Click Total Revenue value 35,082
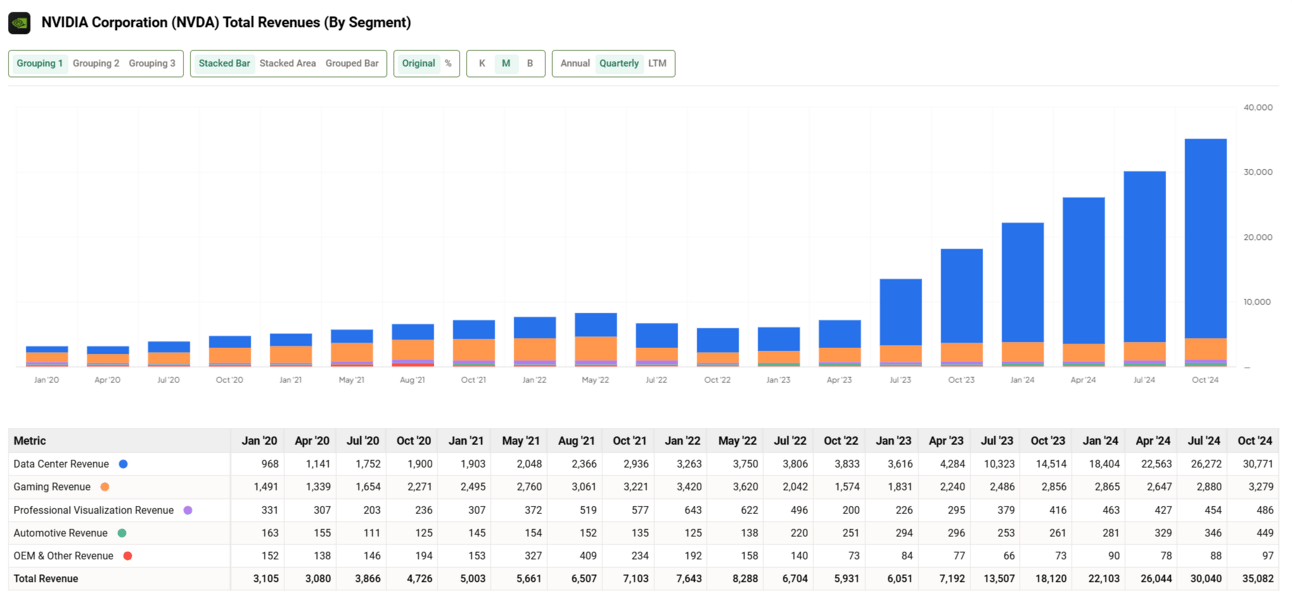 coord(1256,578)
